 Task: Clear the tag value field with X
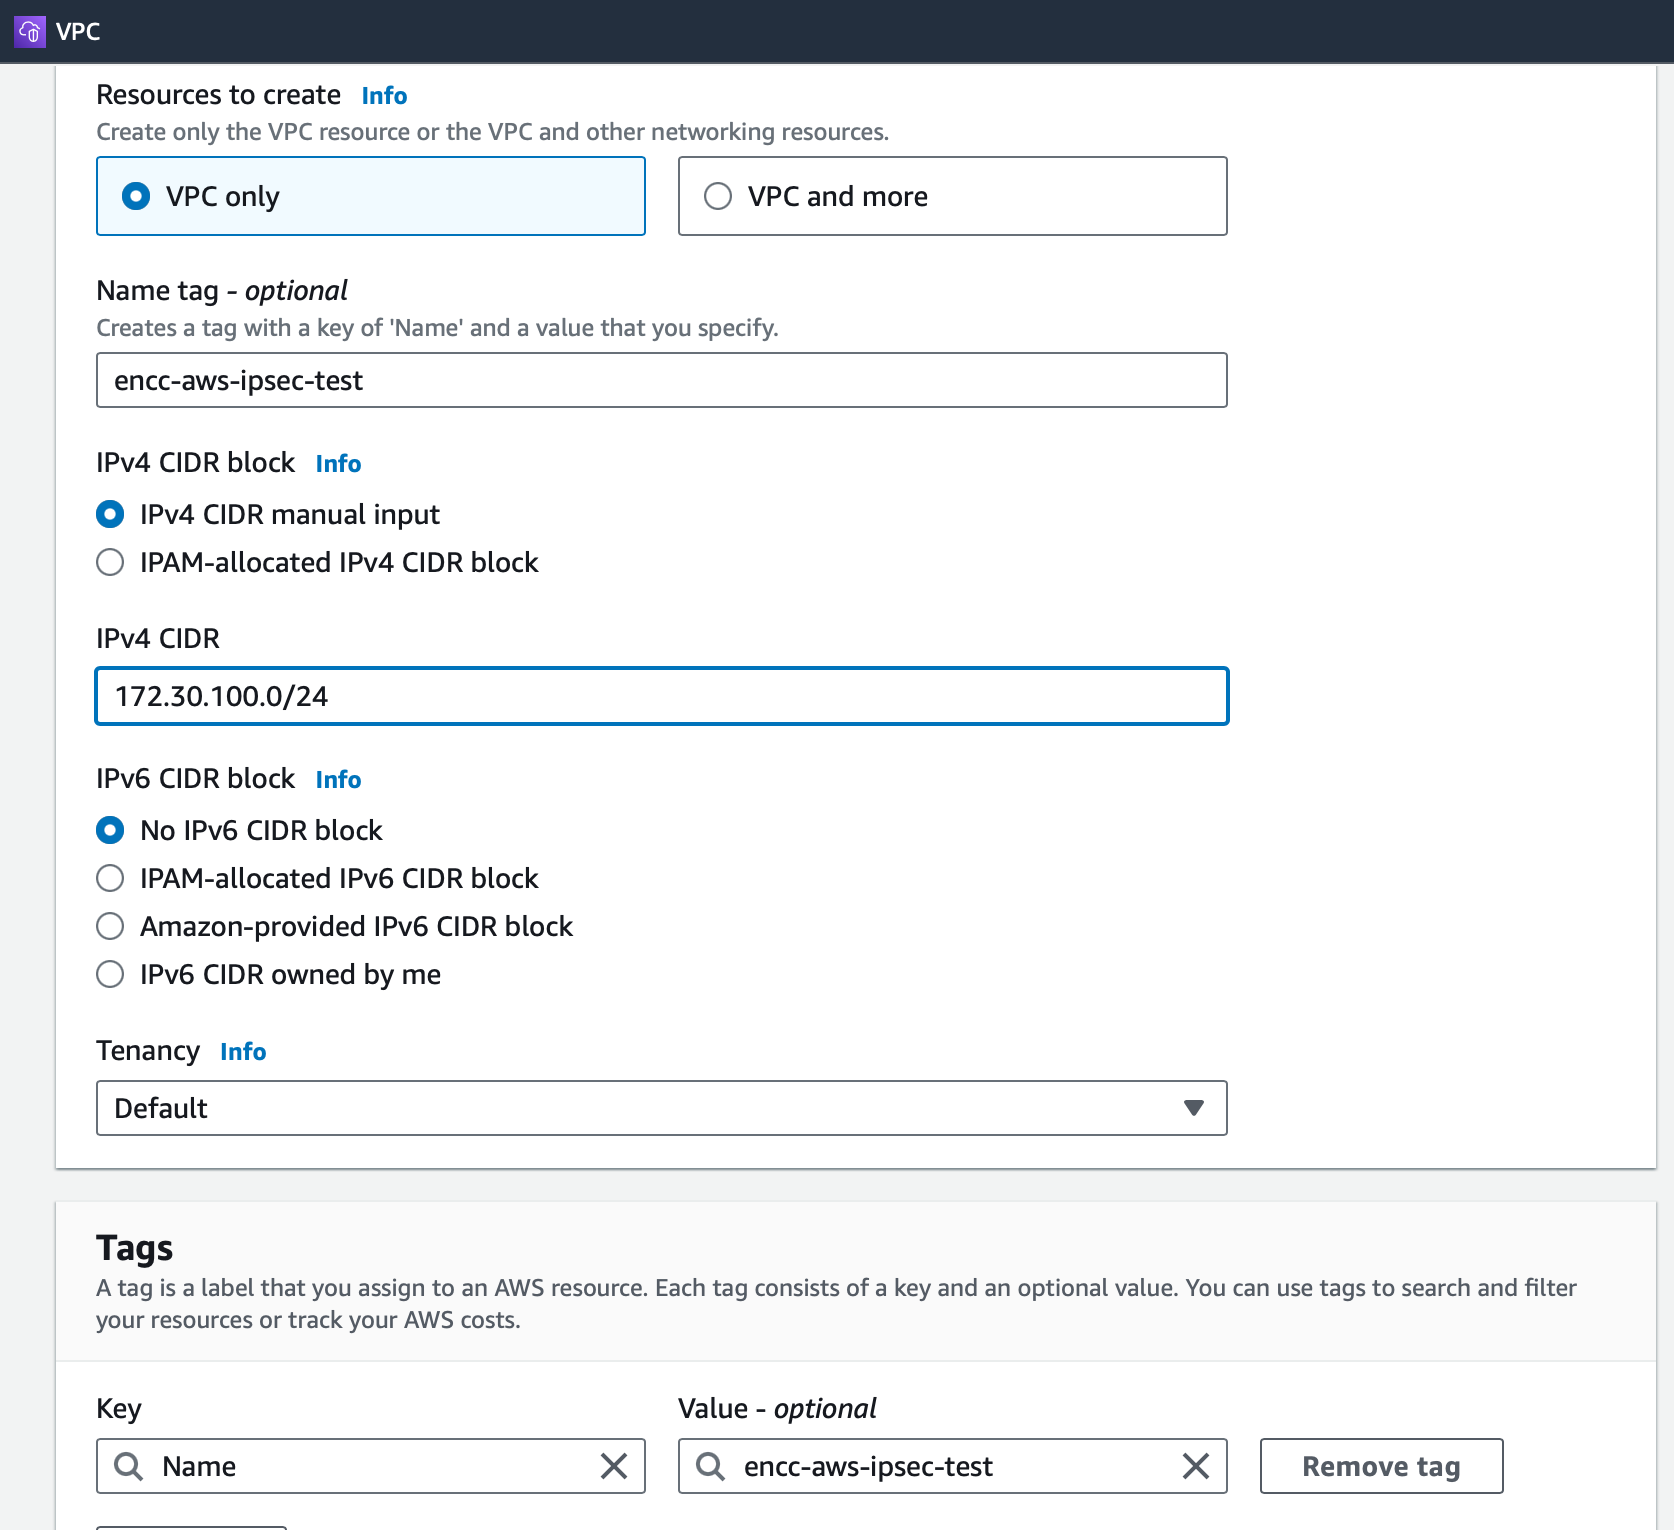tap(1196, 1466)
